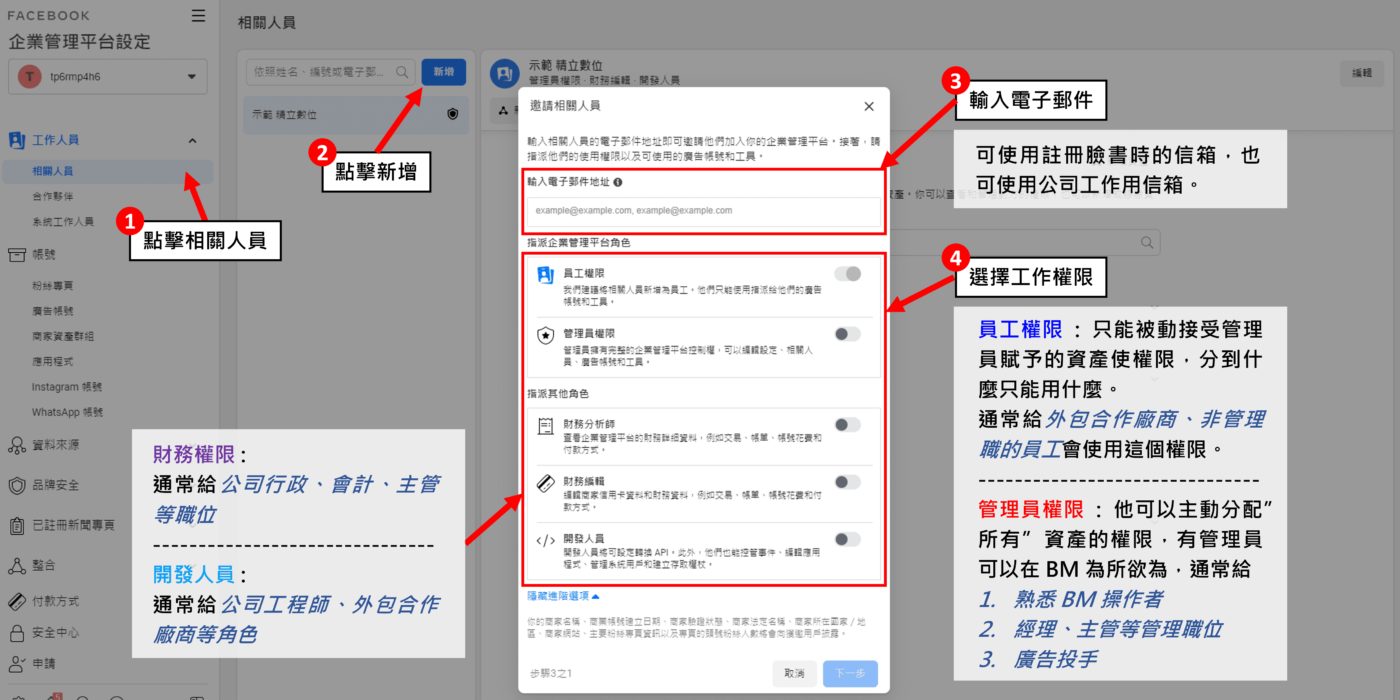Click the 示範 精立數位 avatar icon
The image size is (1400, 700).
click(503, 72)
